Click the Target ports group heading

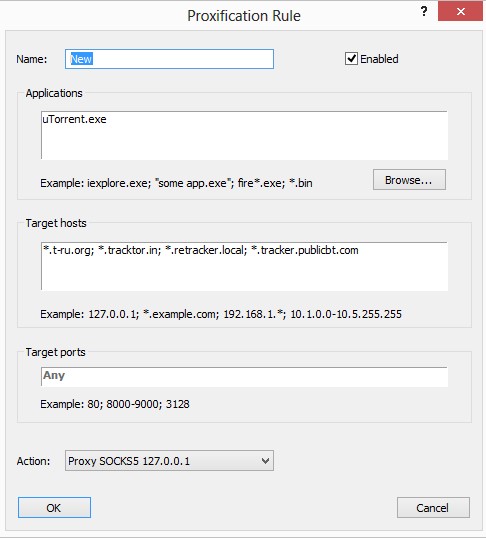pos(55,352)
